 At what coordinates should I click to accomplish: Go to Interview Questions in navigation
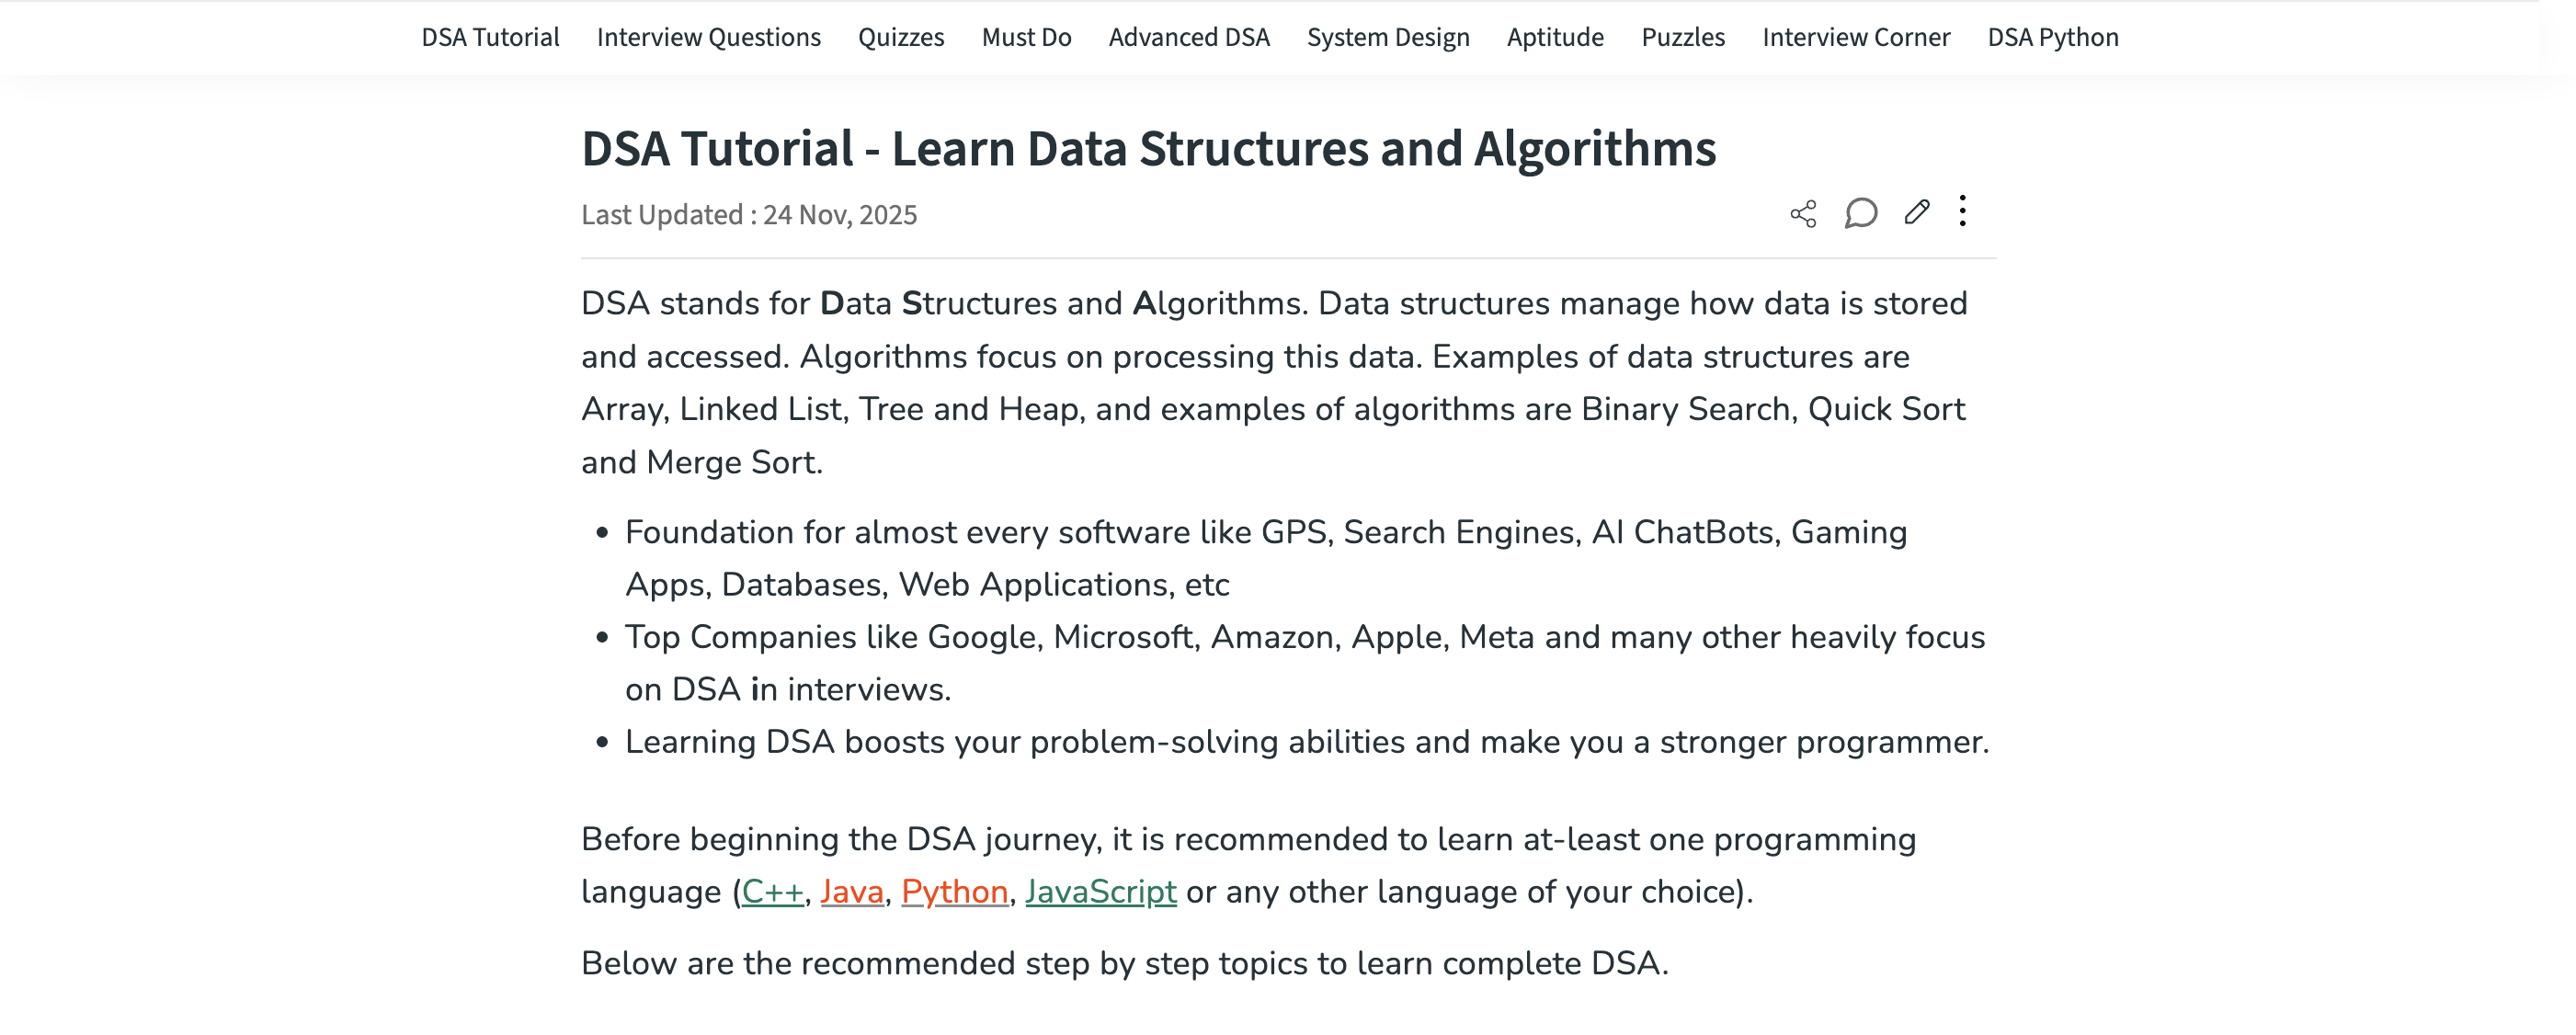(x=708, y=37)
